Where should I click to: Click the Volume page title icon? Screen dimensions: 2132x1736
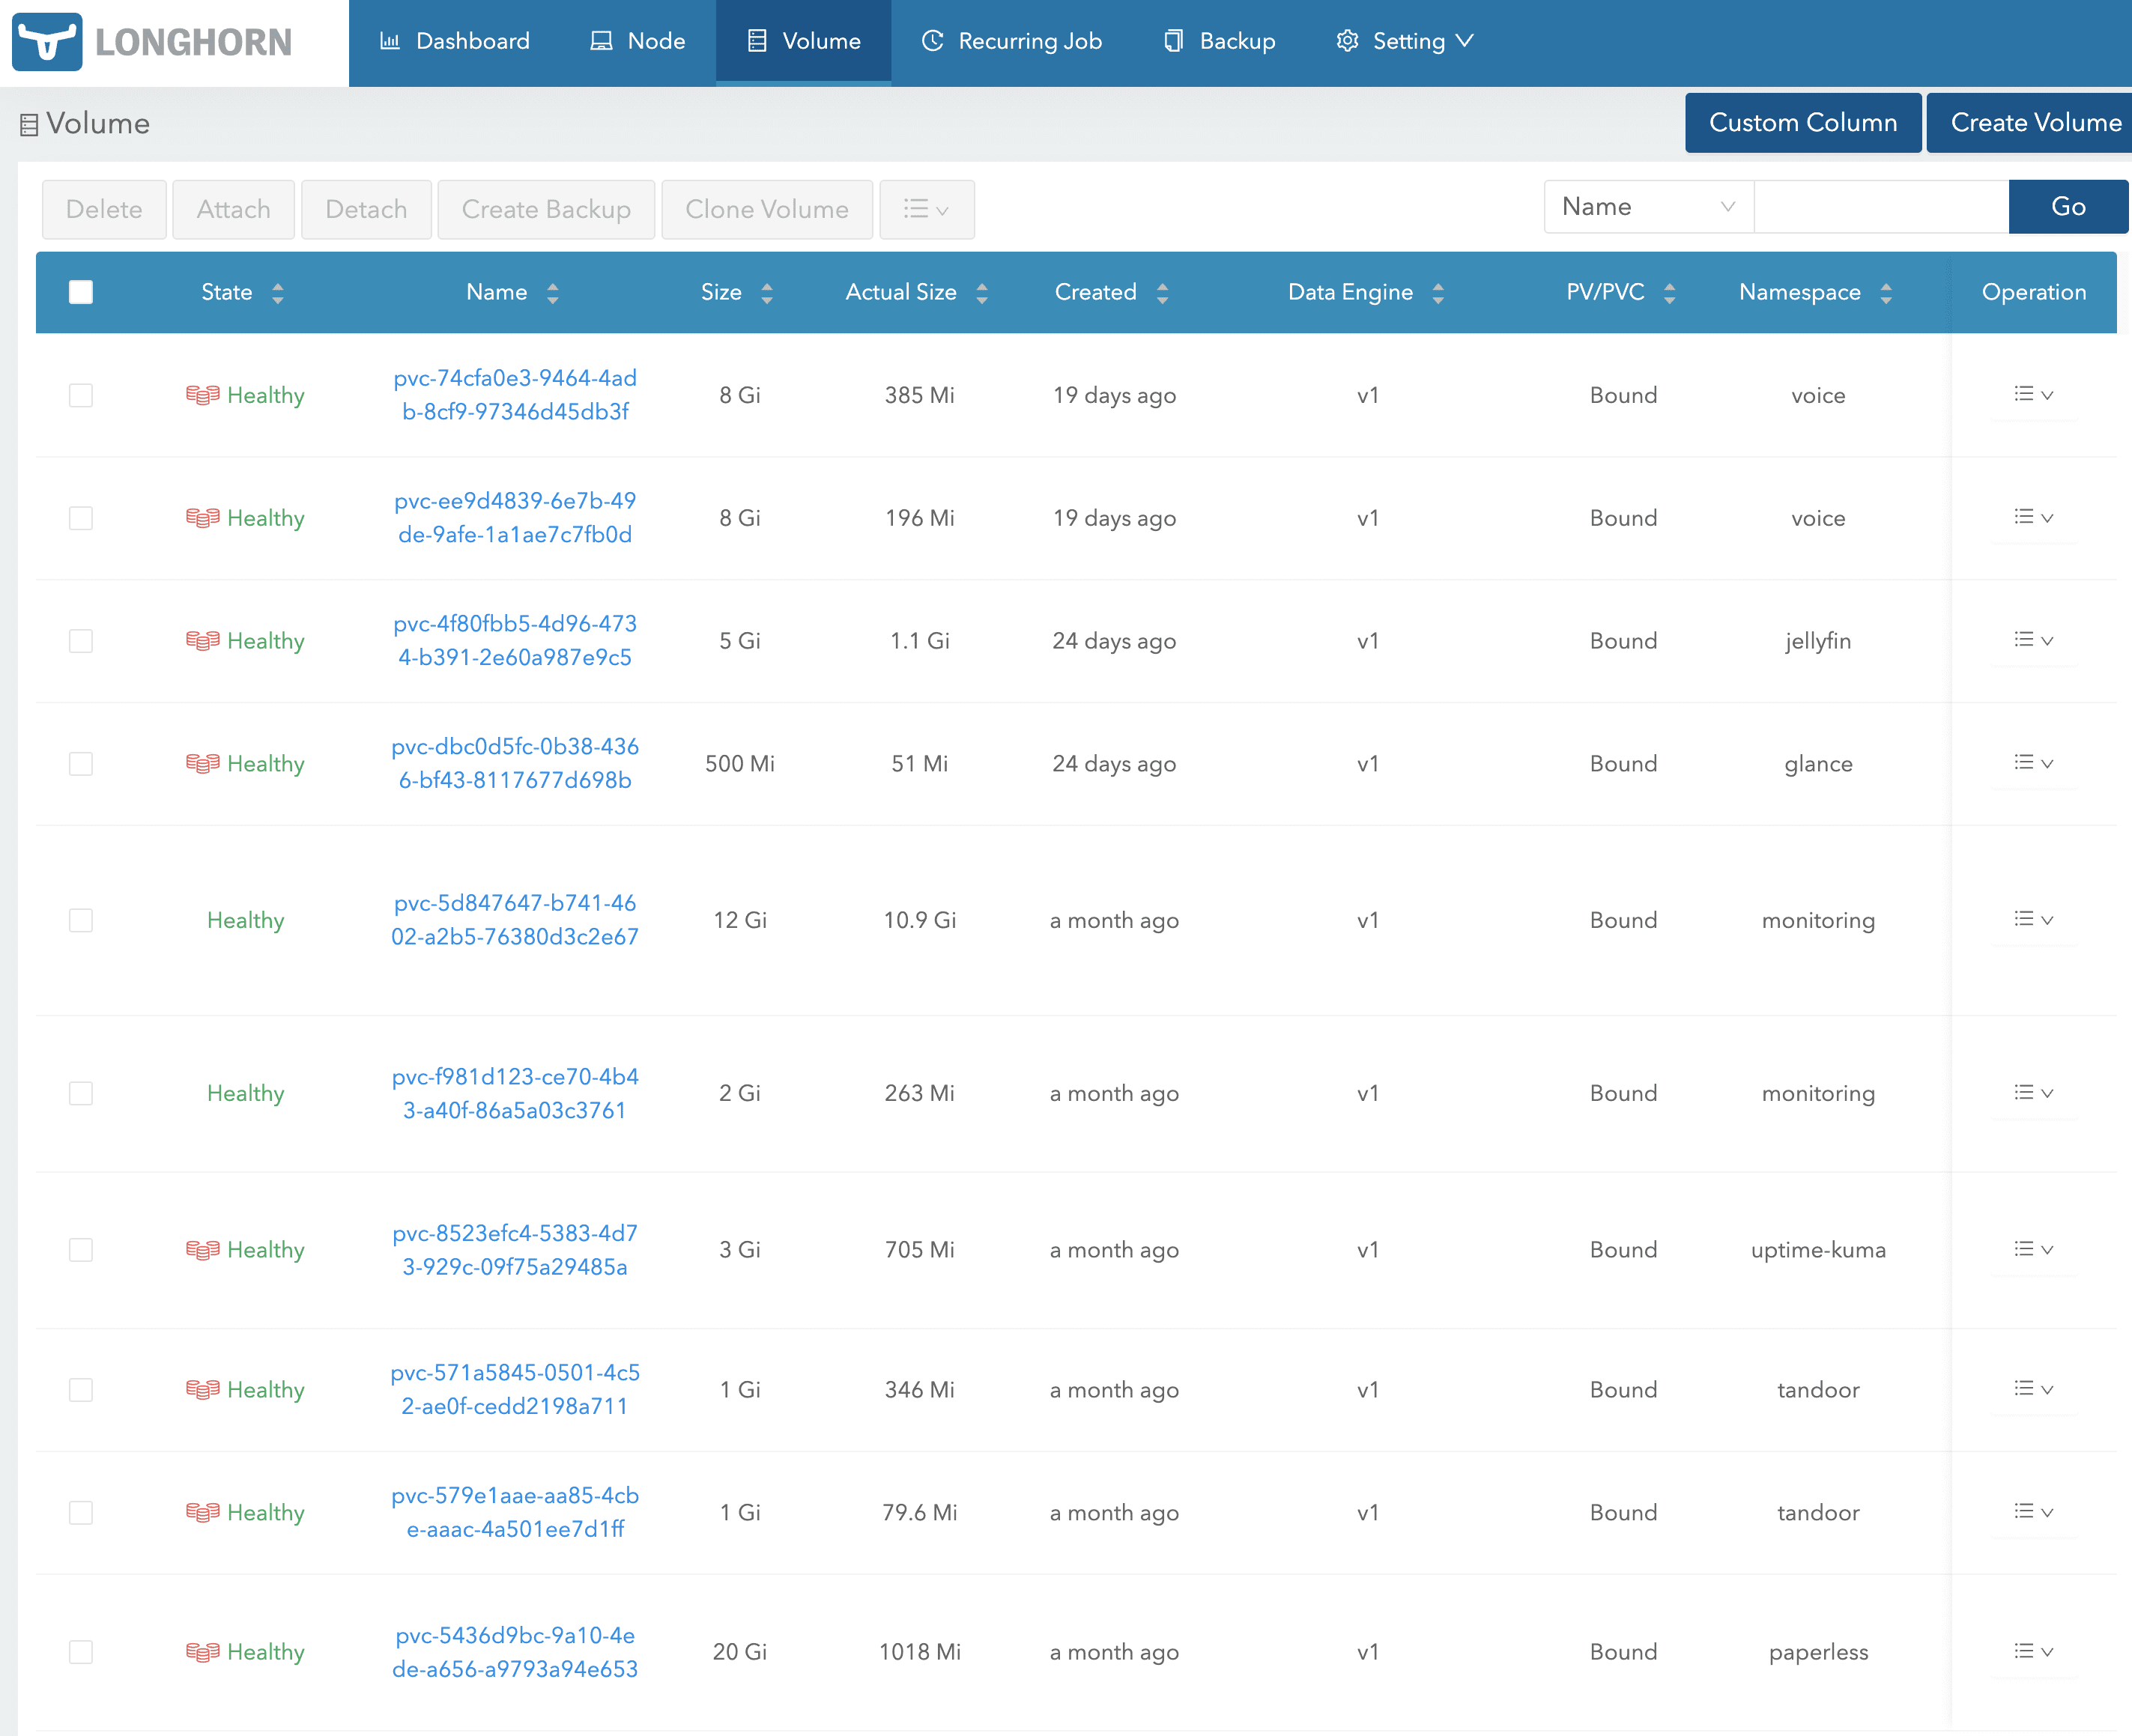click(29, 125)
